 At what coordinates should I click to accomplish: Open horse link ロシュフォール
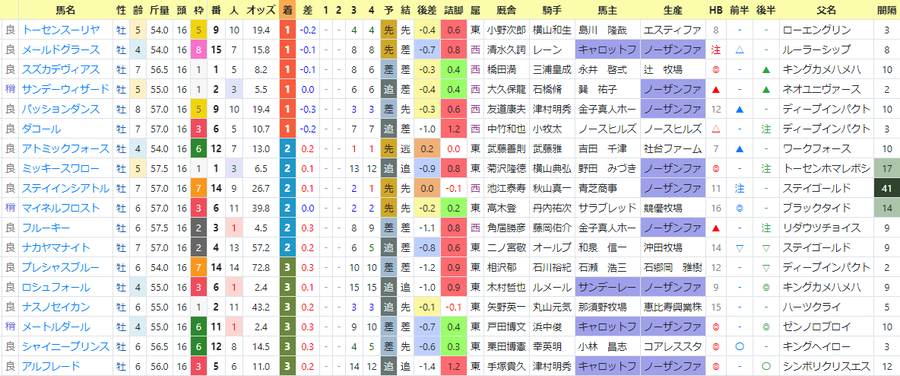(56, 288)
